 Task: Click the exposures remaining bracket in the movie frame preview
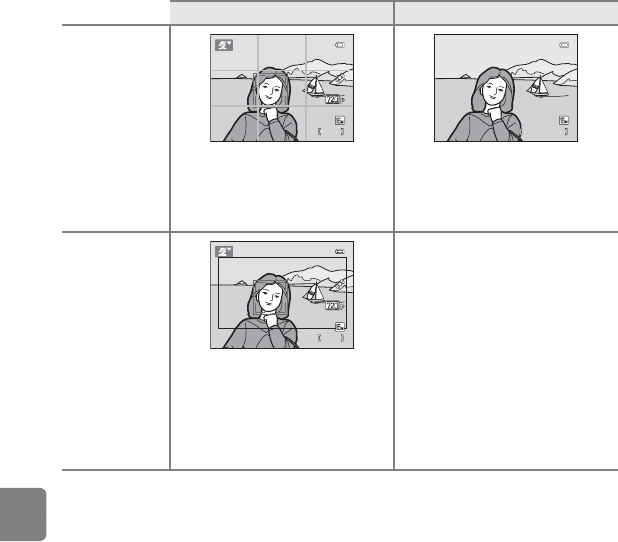[331, 338]
